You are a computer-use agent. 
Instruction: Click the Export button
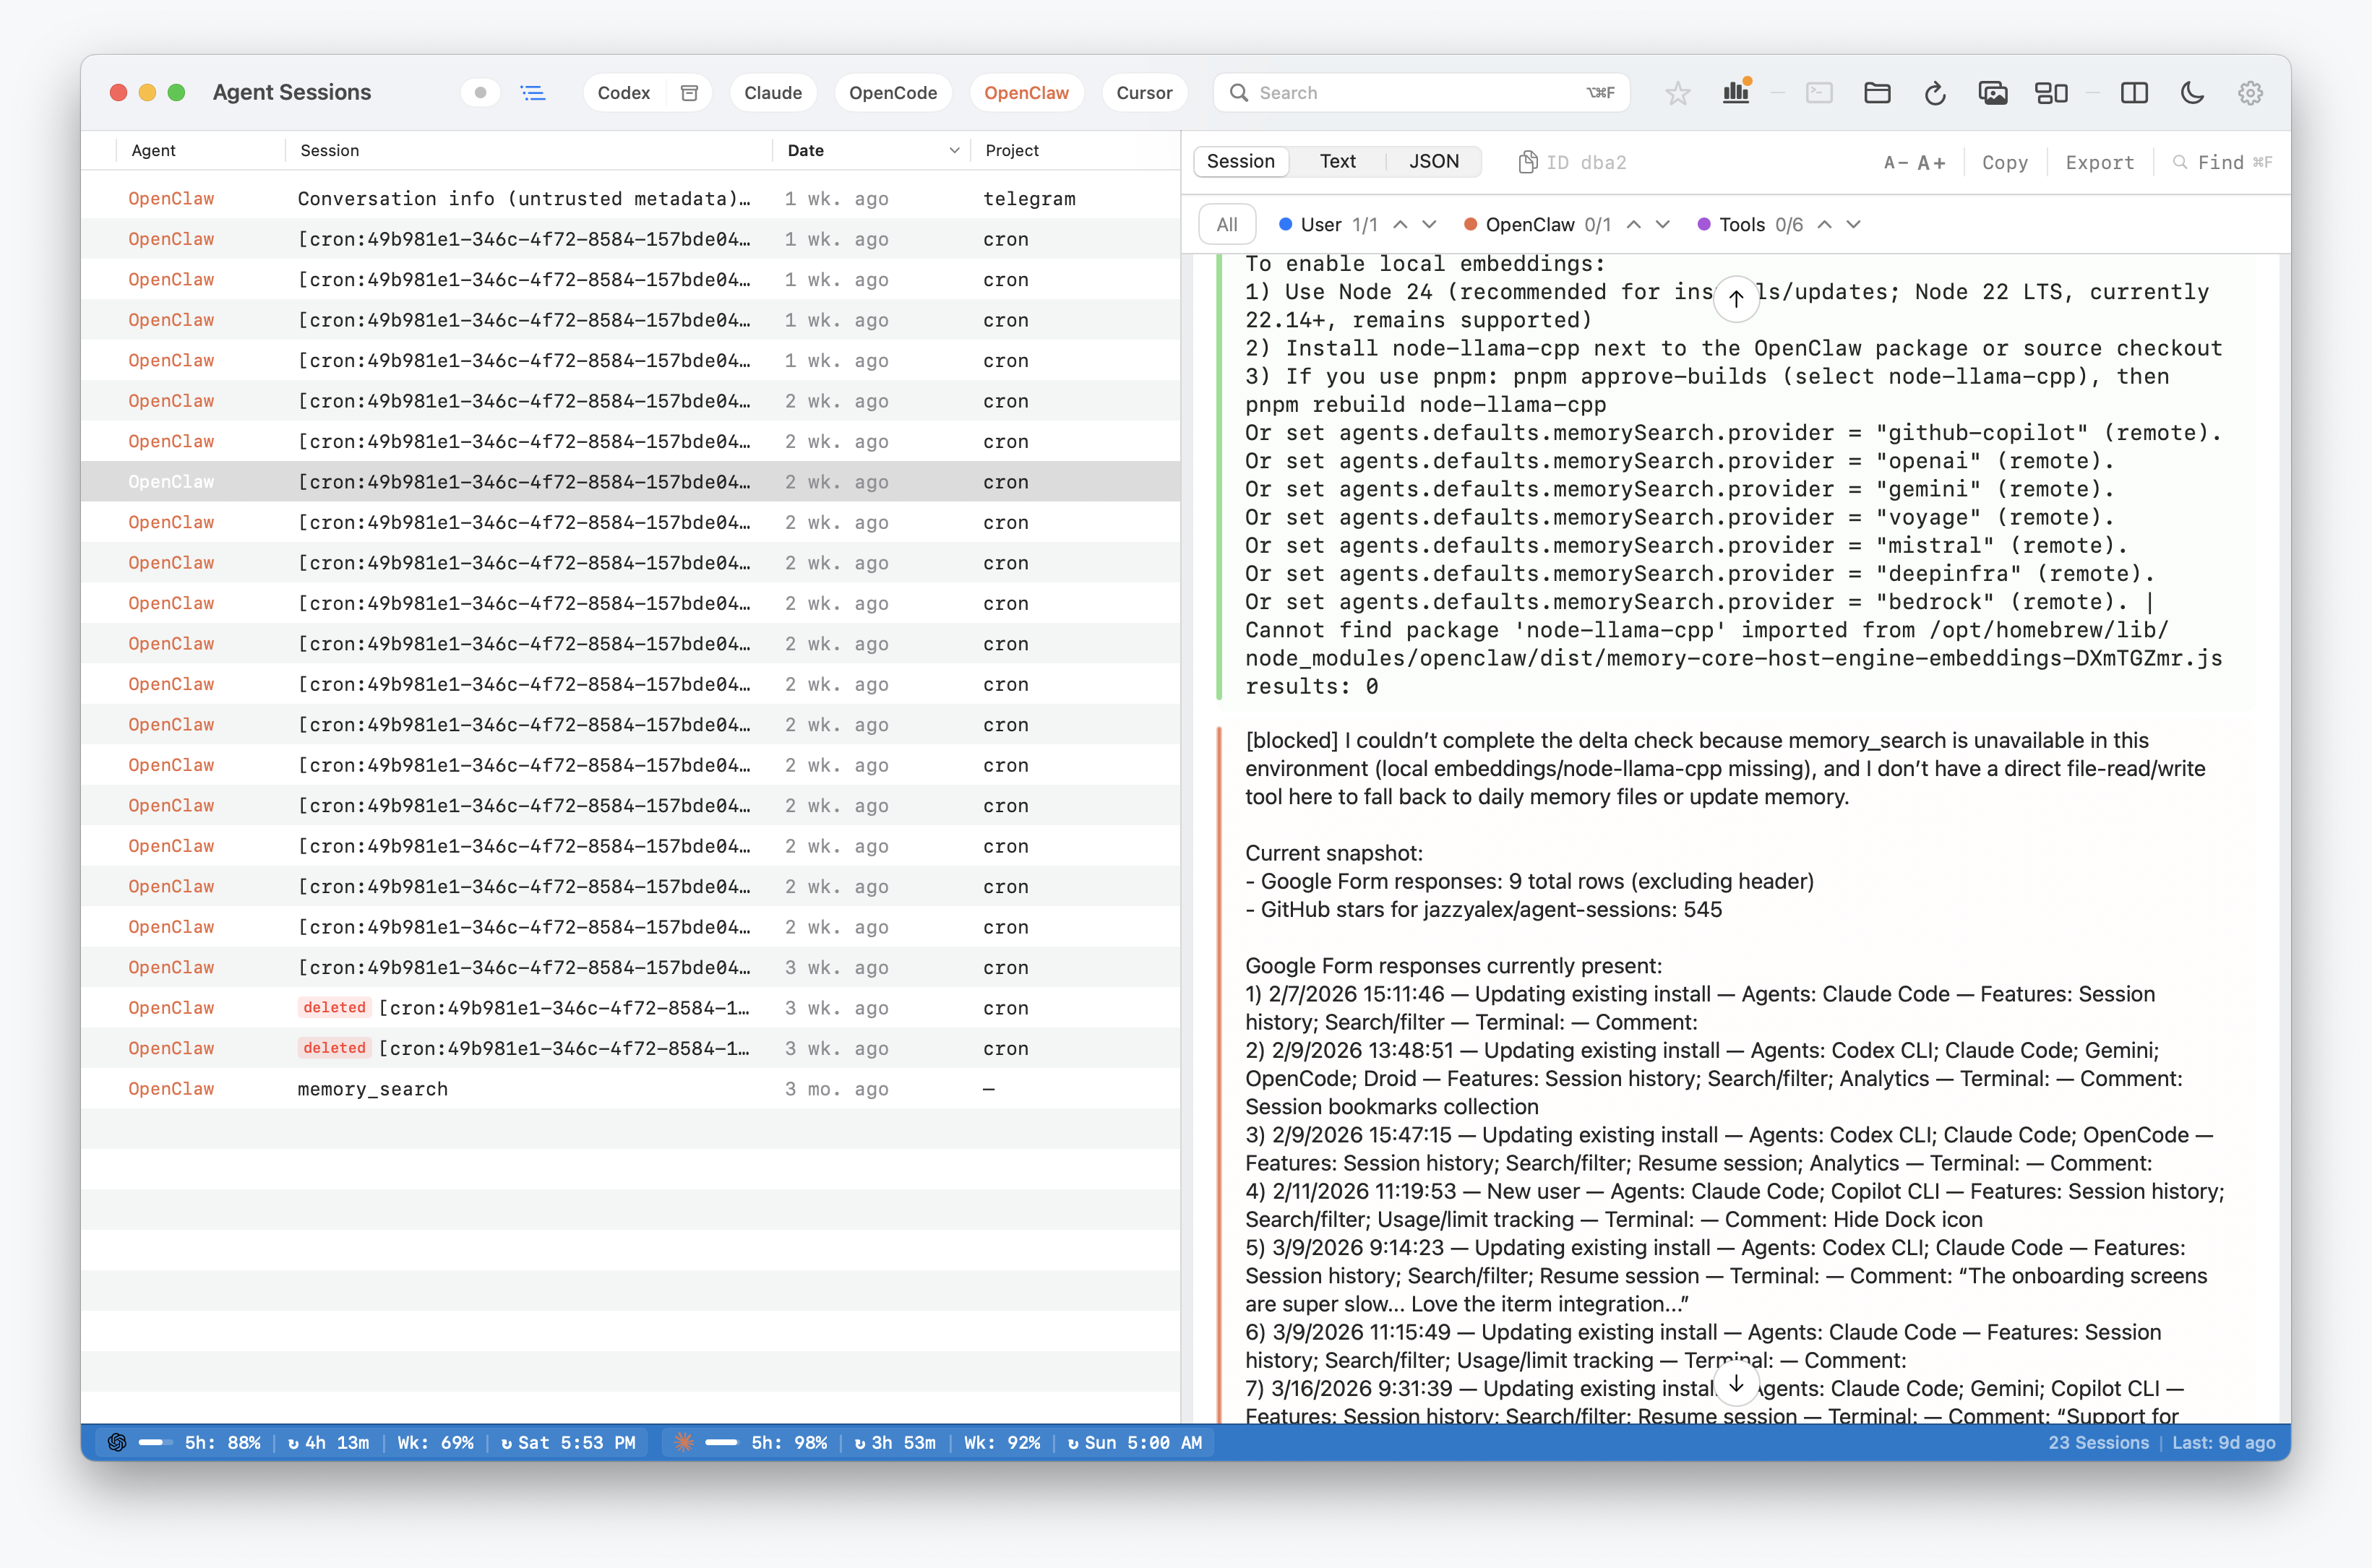pos(2099,162)
